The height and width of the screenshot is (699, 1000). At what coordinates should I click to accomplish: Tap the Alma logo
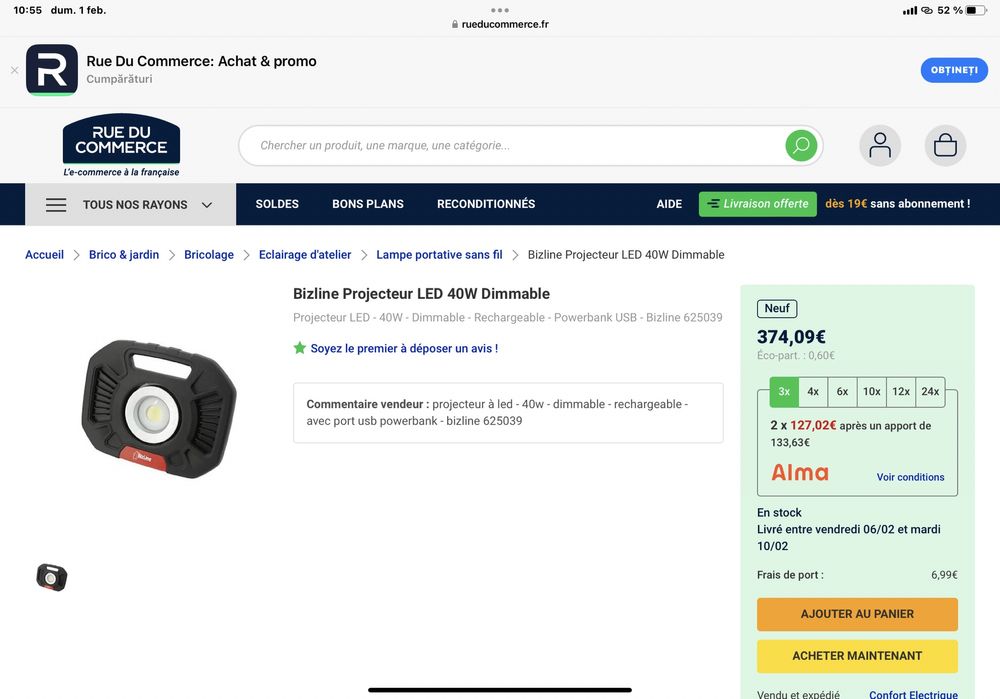800,473
